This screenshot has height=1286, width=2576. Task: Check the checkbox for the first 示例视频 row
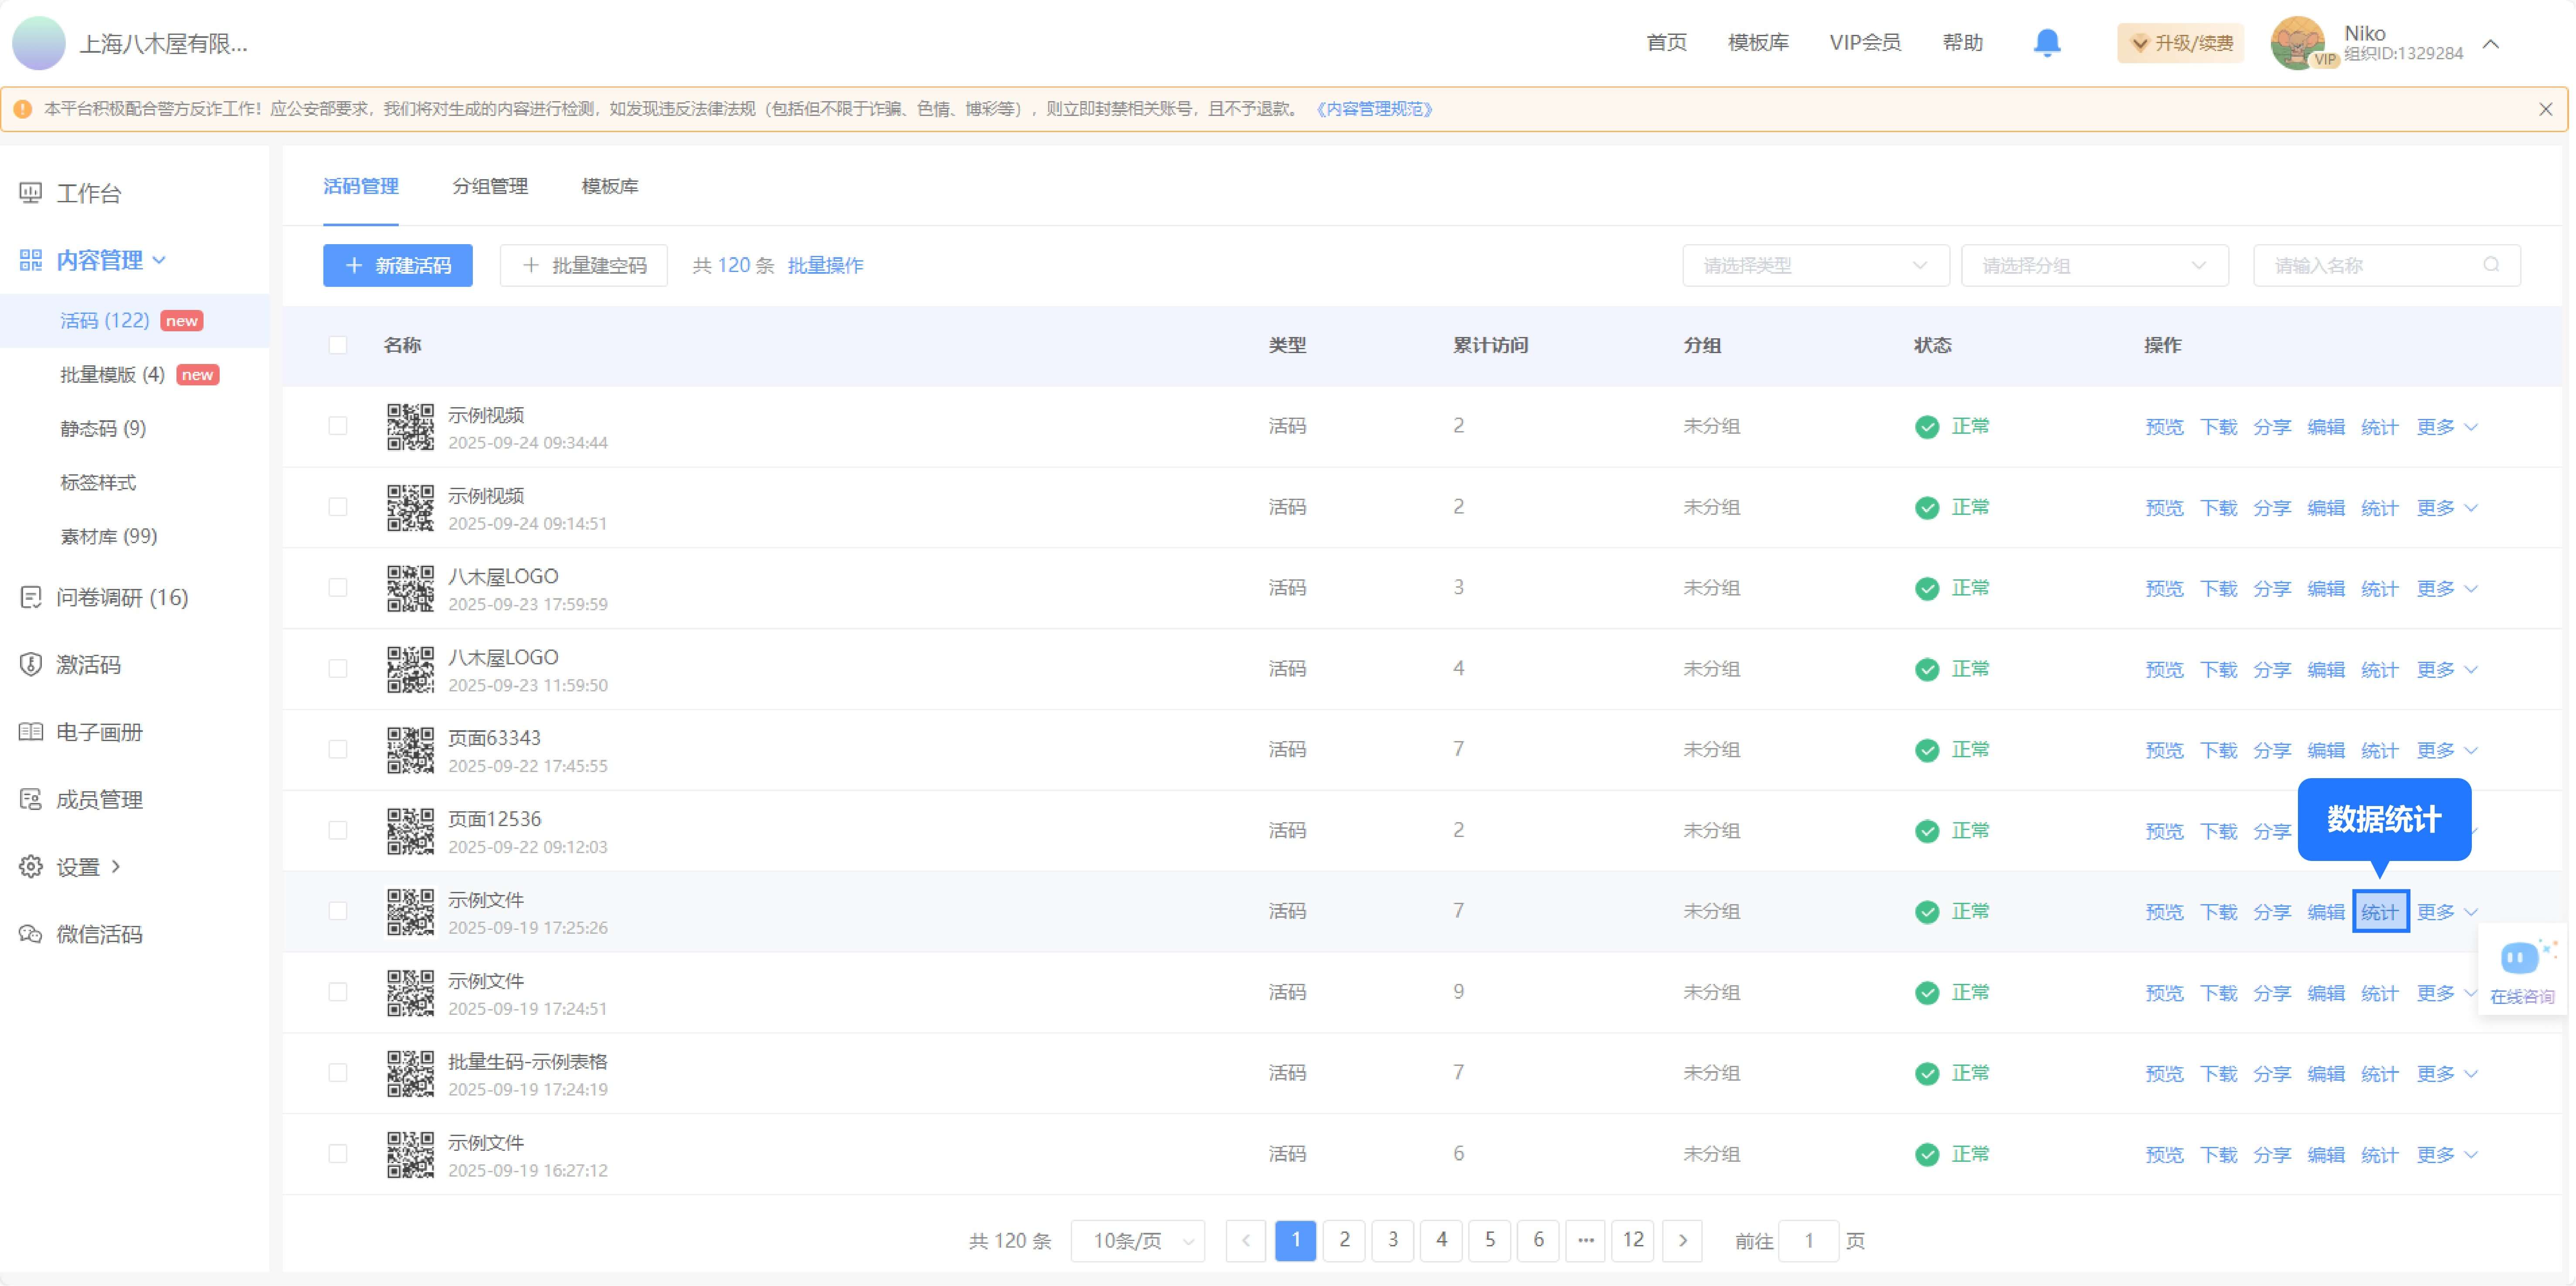[338, 426]
